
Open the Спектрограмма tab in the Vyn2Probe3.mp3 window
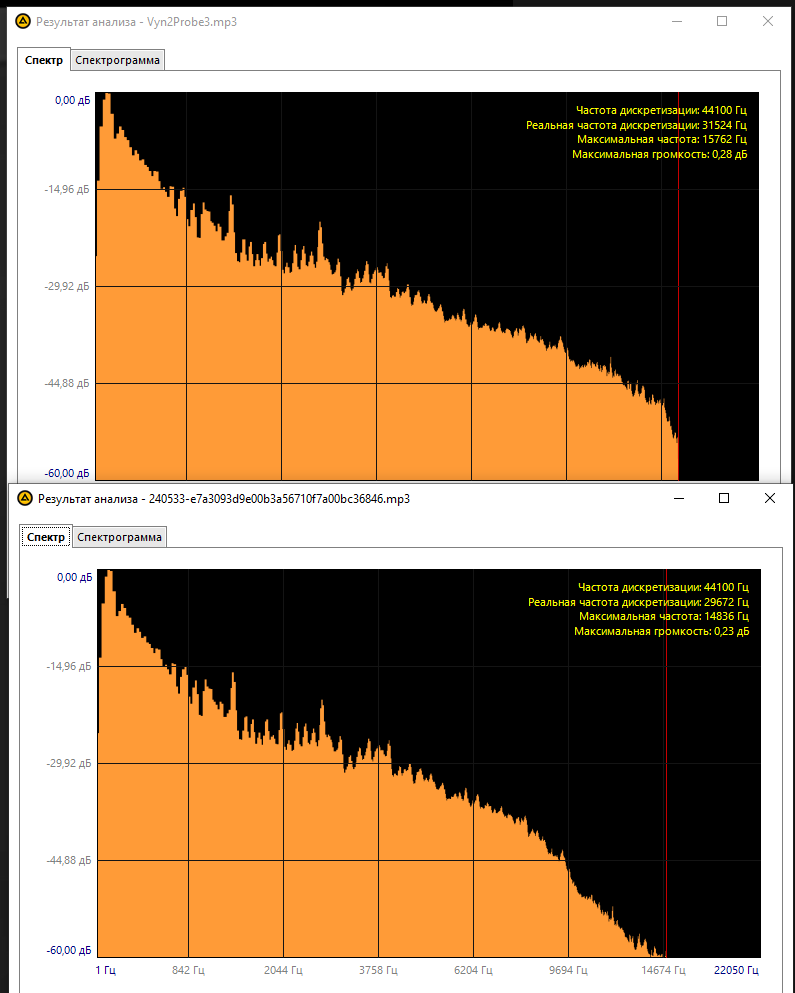(x=117, y=60)
